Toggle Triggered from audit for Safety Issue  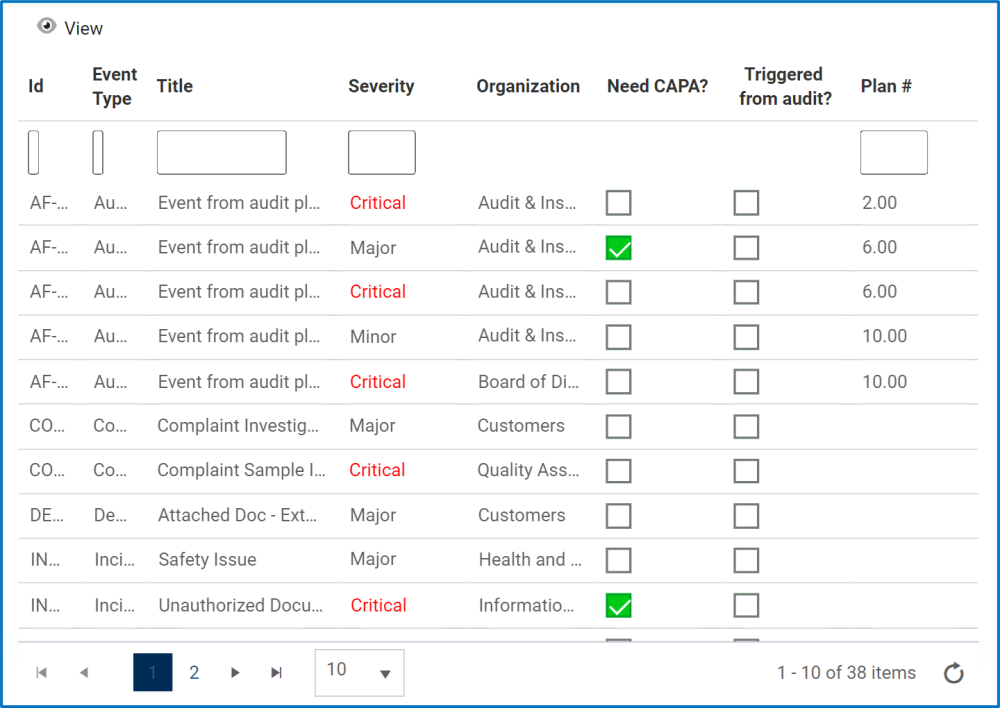746,560
